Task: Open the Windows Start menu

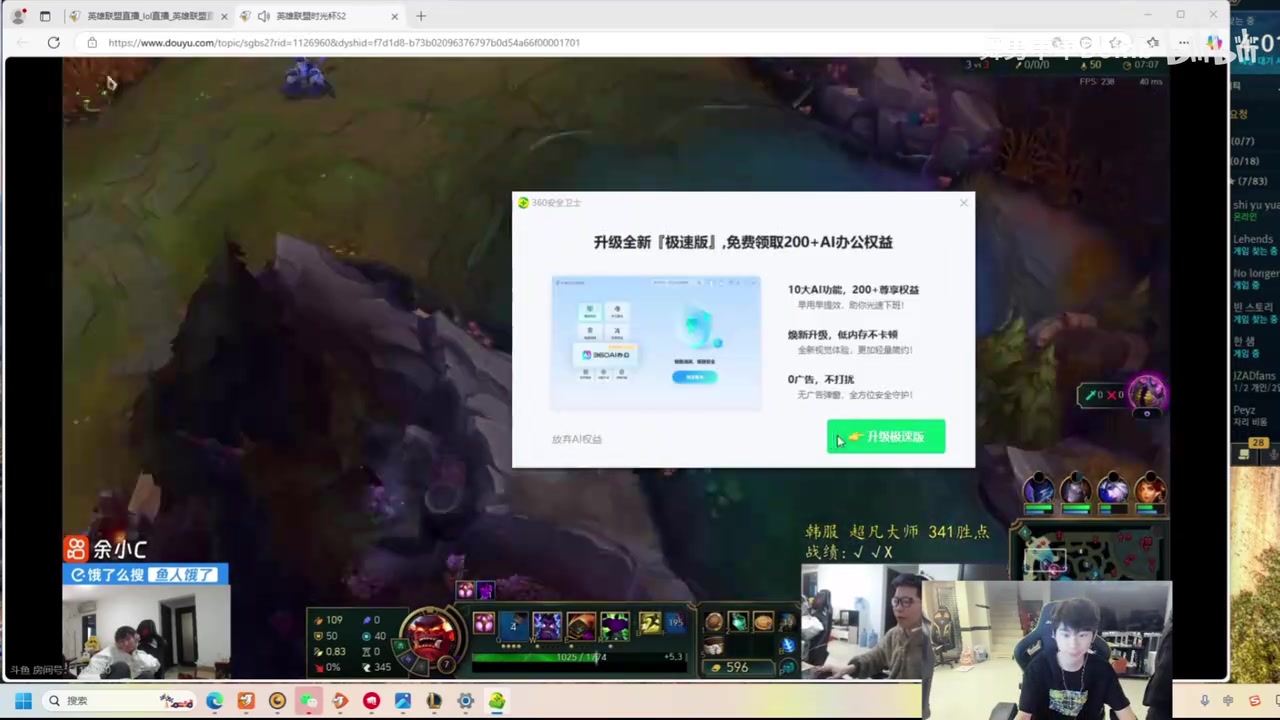Action: click(x=22, y=700)
